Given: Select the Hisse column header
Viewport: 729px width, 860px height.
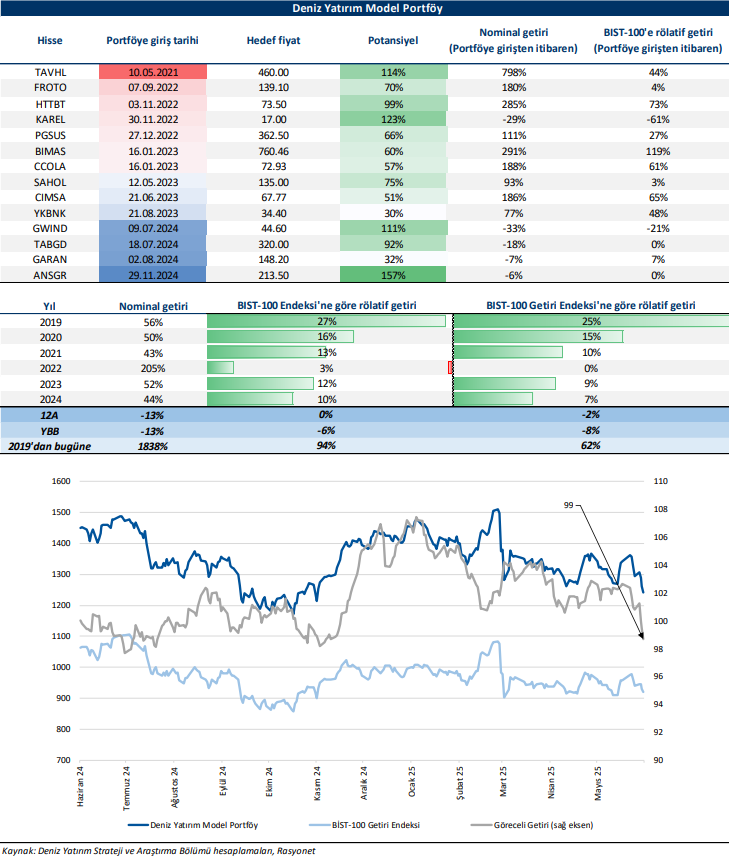Looking at the screenshot, I should [x=49, y=40].
